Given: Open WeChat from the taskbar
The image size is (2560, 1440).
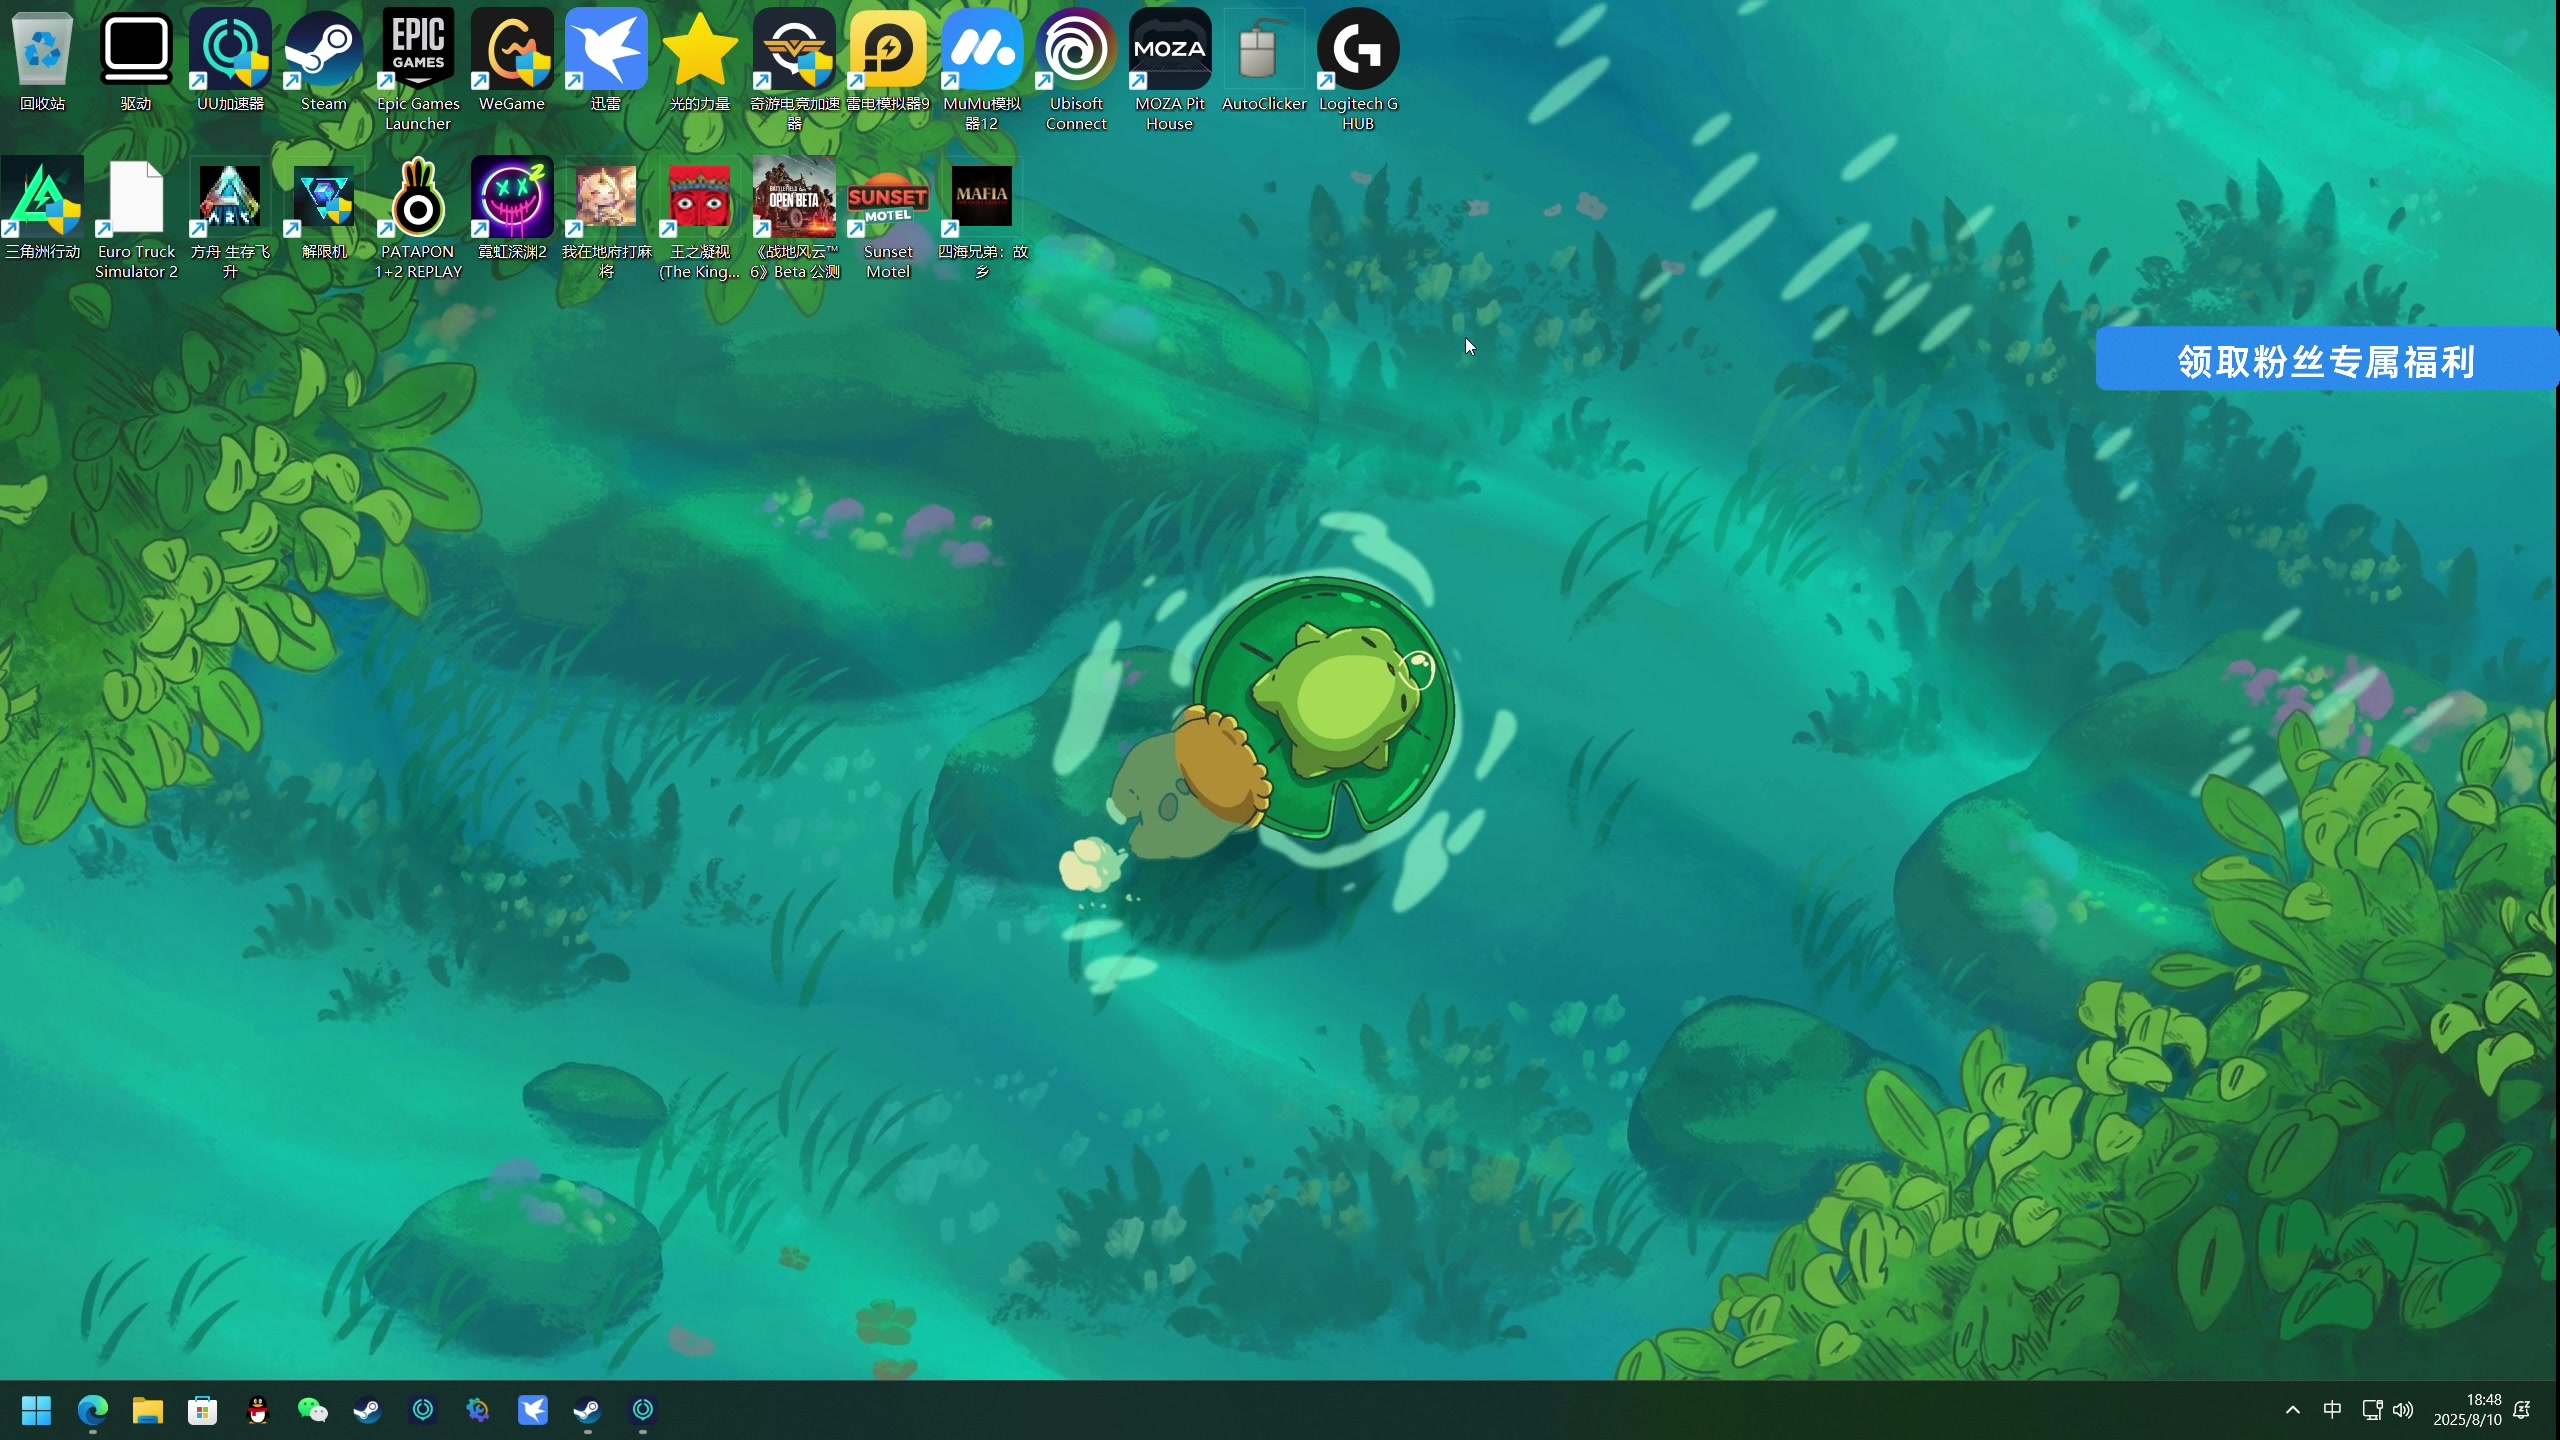Looking at the screenshot, I should coord(313,1410).
